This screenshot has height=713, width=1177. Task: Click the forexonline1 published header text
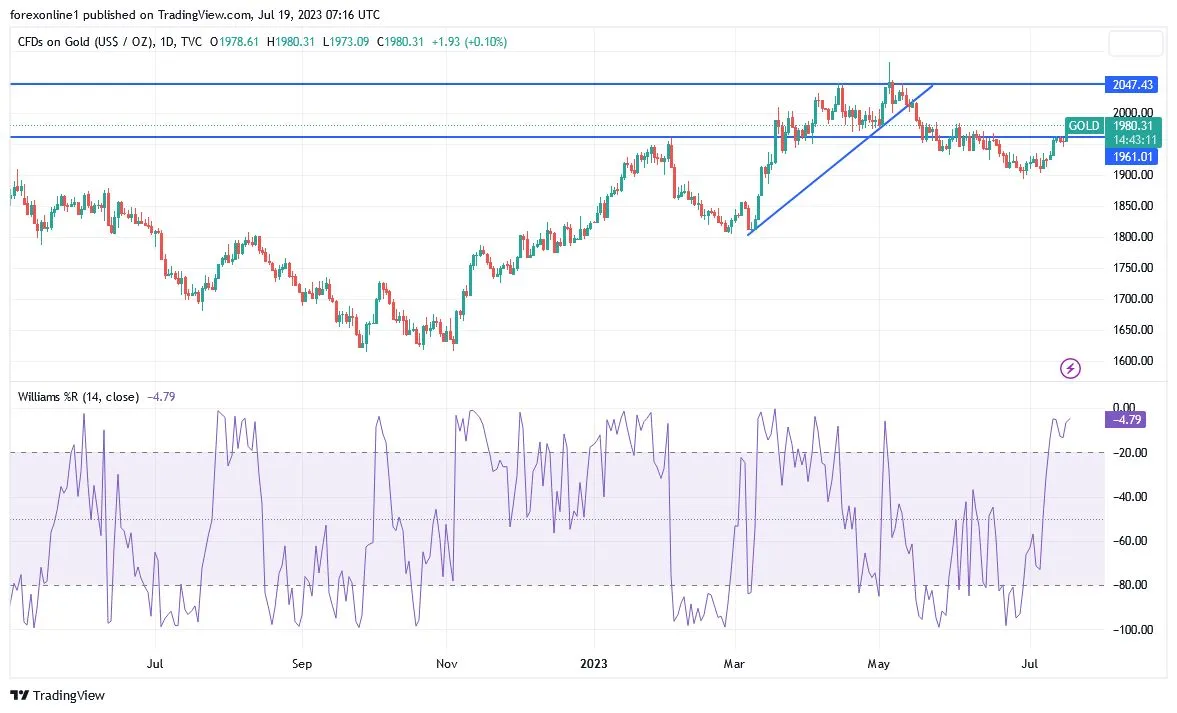194,14
